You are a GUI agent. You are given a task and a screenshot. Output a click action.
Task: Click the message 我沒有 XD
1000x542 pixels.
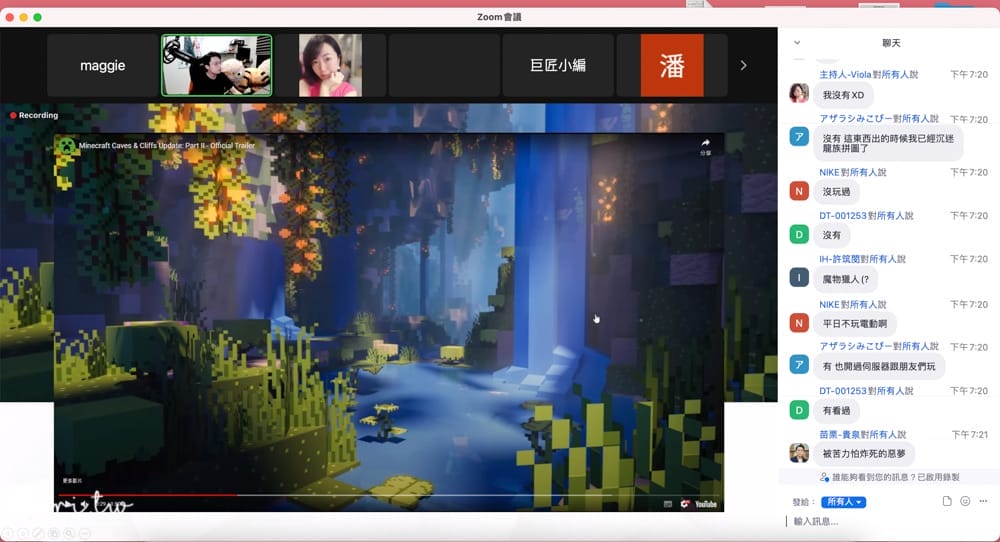(x=843, y=95)
